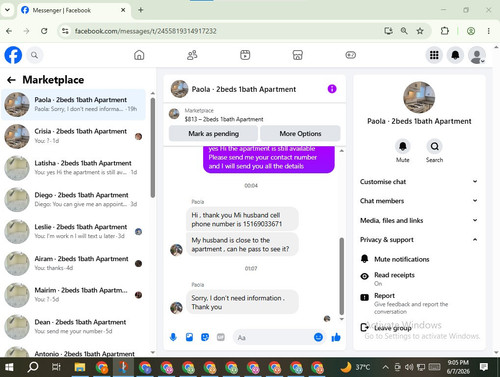Open the Video/Reels icon in top navigation
This screenshot has height=377, width=500.
[x=245, y=55]
